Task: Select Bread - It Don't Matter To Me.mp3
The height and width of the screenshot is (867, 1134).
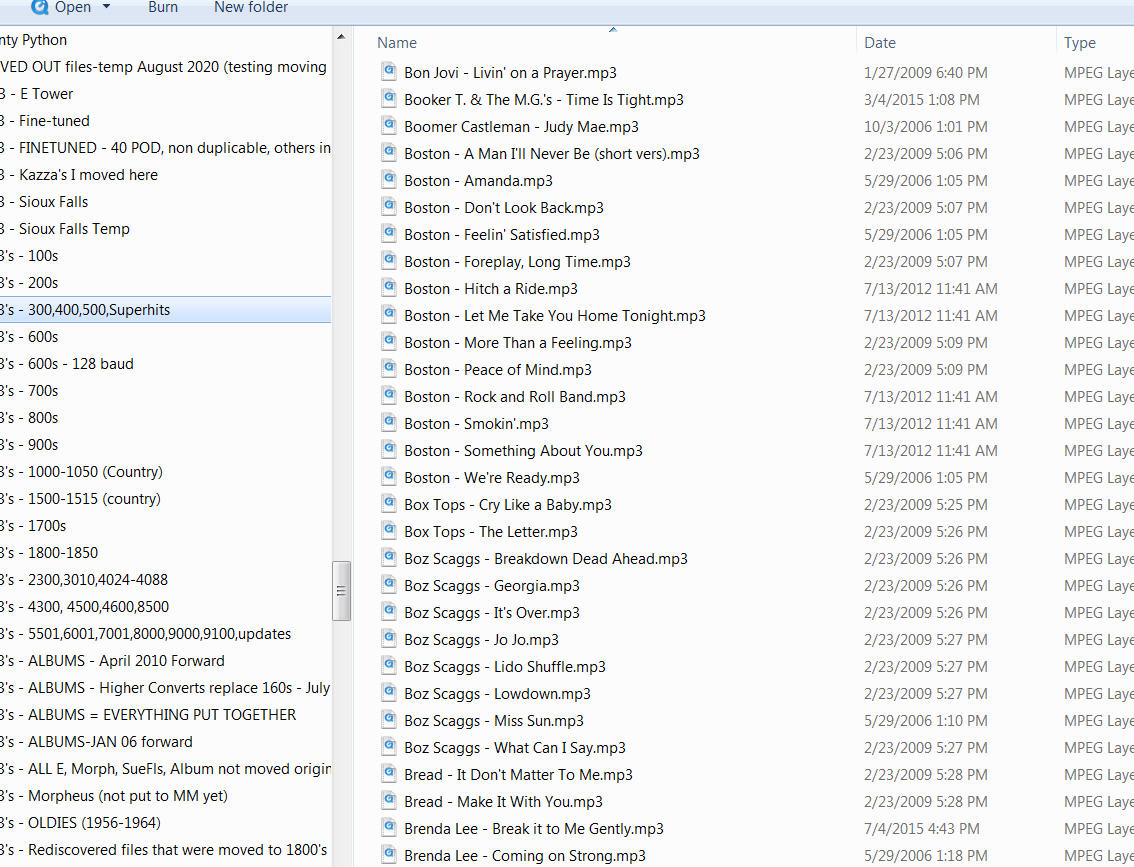Action: 518,774
